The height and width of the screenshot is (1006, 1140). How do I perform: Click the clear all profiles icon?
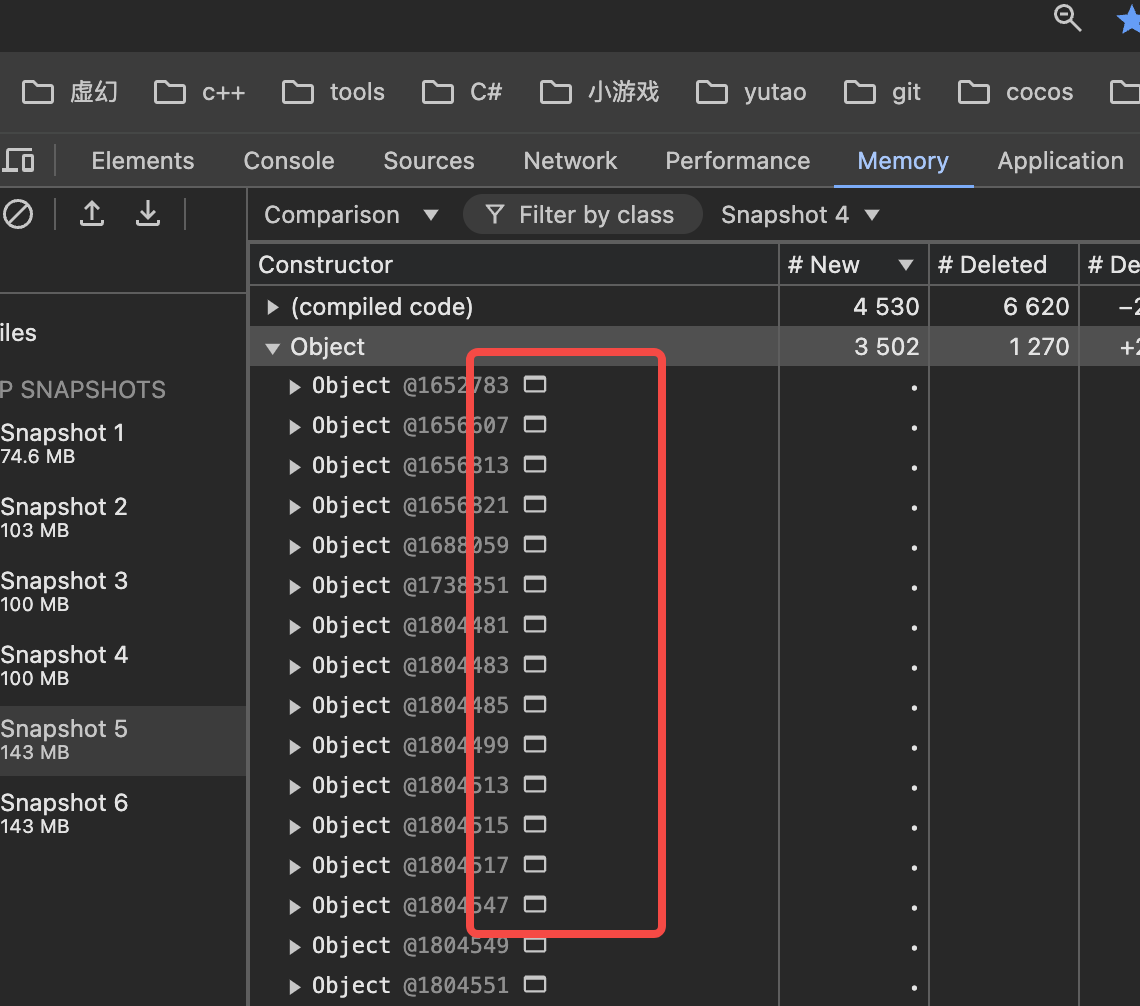17,214
